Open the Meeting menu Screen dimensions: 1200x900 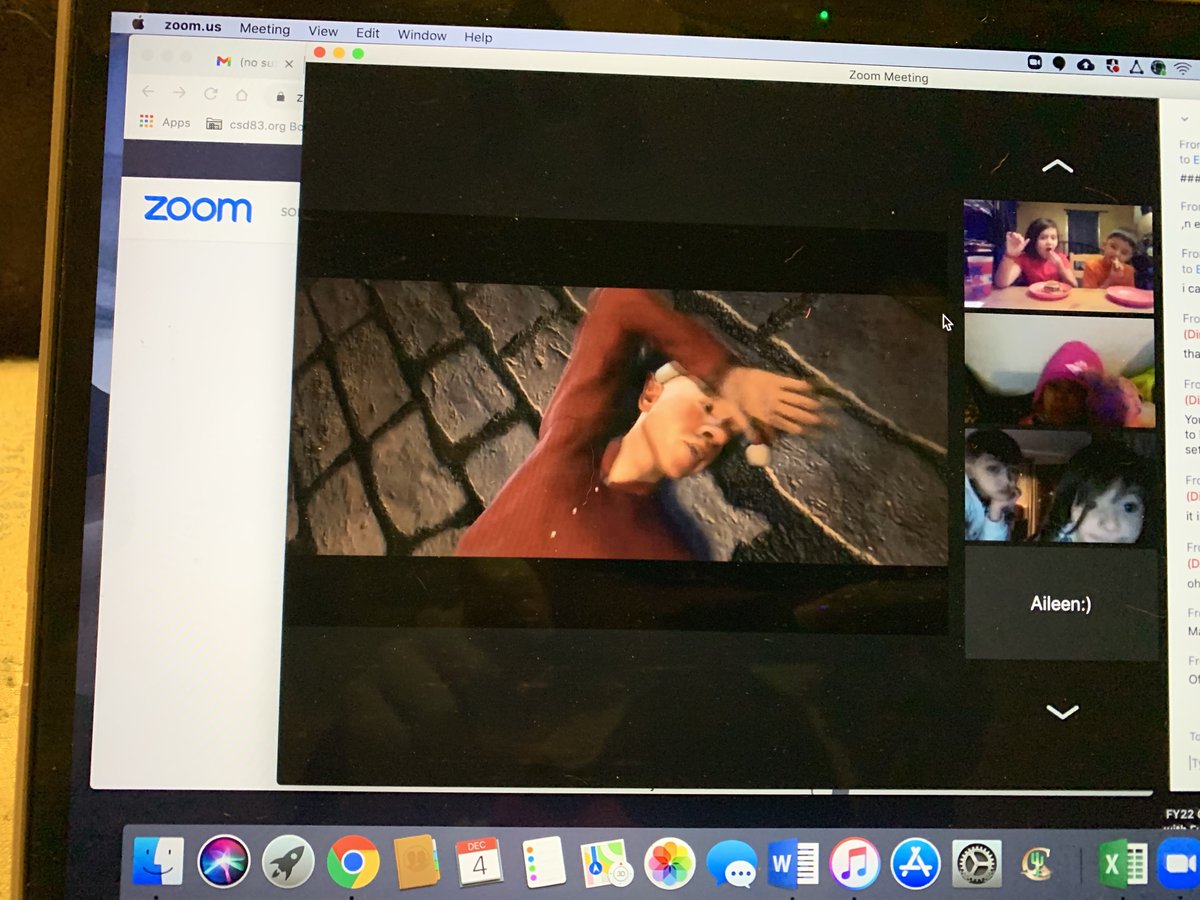(264, 29)
